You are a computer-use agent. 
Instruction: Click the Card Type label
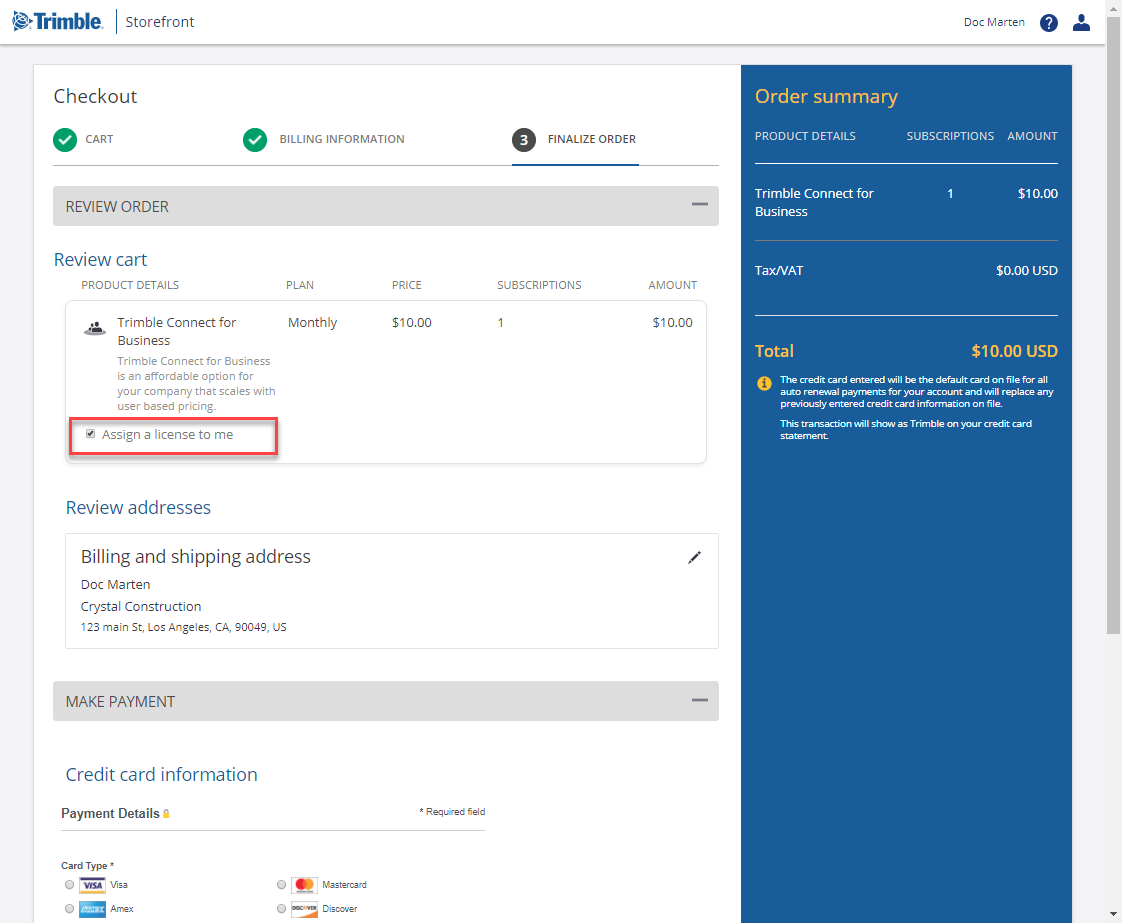pyautogui.click(x=87, y=866)
